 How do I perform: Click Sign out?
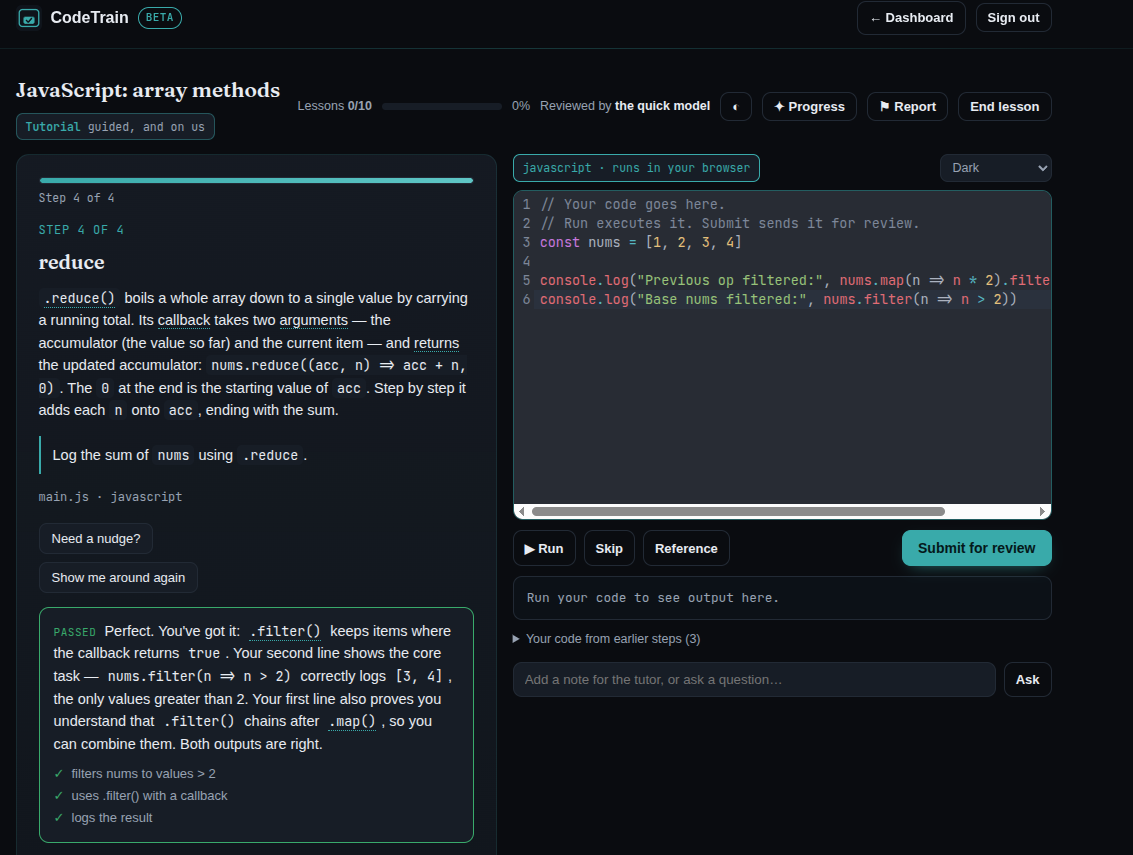pyautogui.click(x=1013, y=18)
